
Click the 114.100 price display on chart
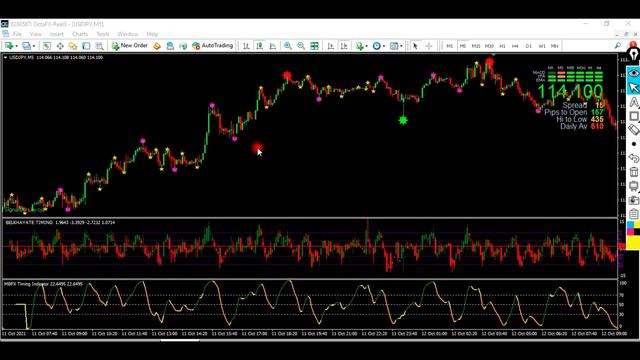(x=570, y=92)
